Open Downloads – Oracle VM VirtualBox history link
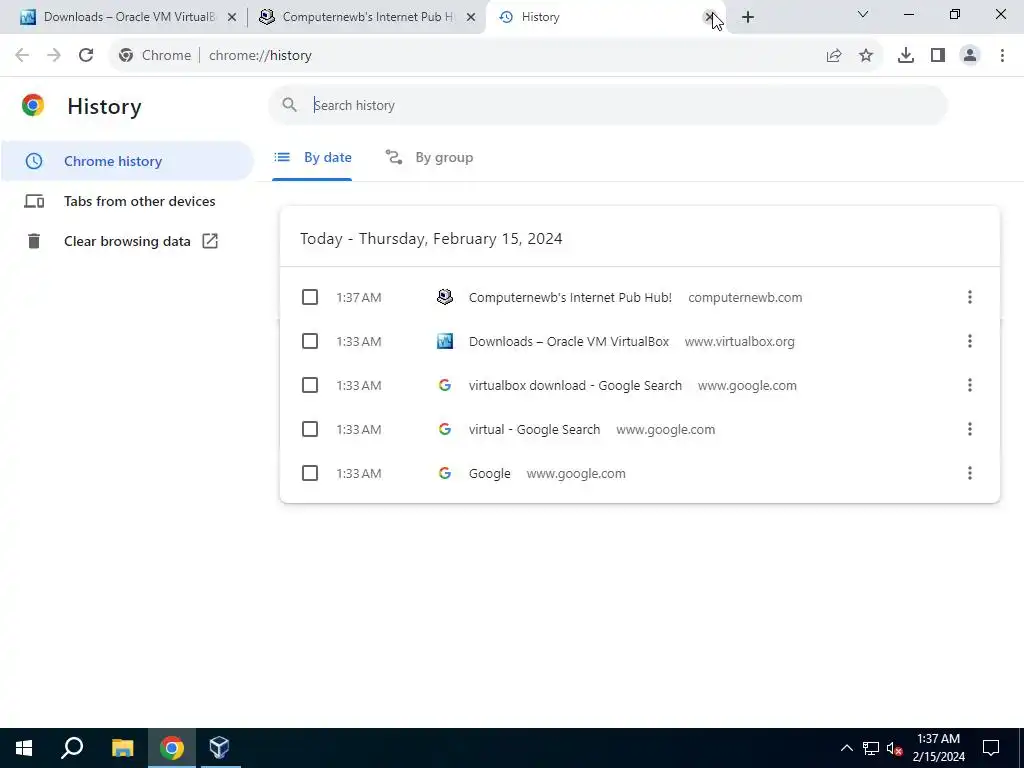 (x=569, y=341)
